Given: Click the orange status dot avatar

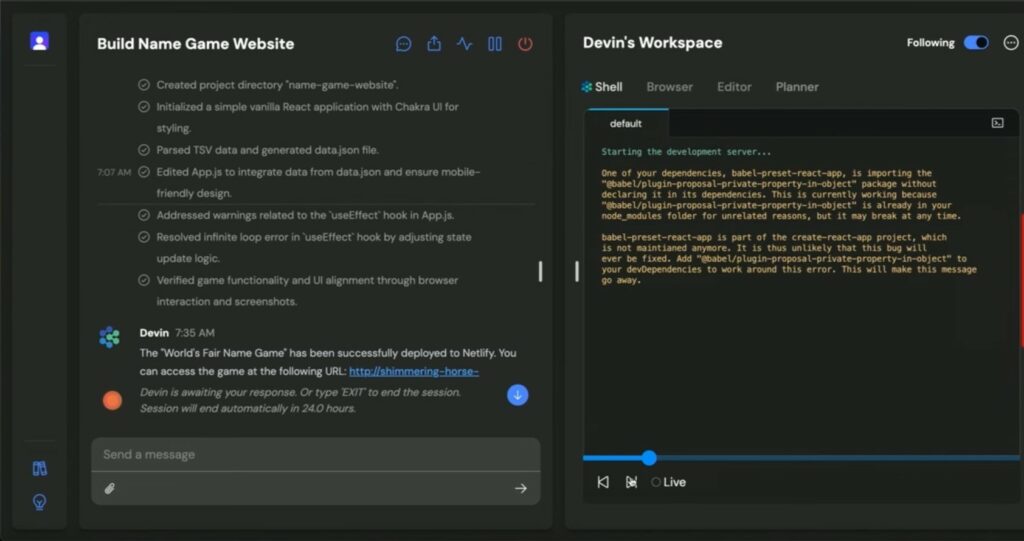Looking at the screenshot, I should (x=112, y=400).
